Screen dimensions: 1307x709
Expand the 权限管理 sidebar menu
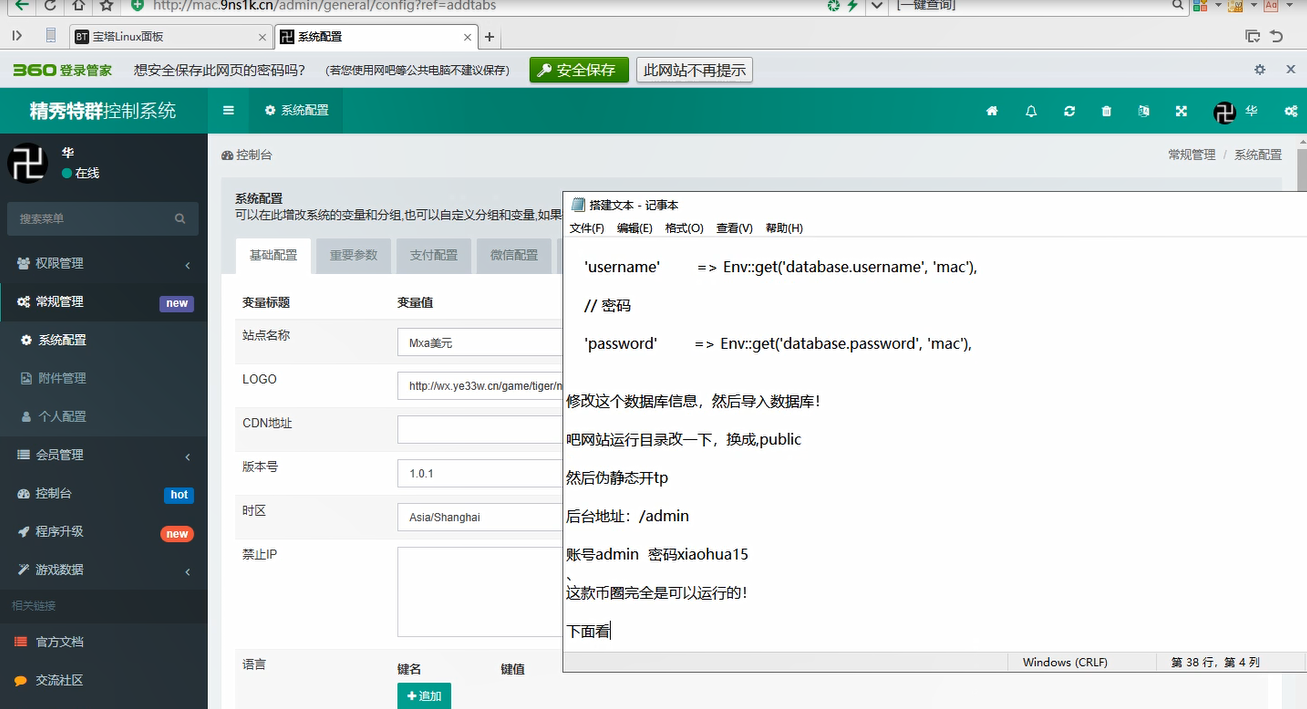click(x=103, y=264)
